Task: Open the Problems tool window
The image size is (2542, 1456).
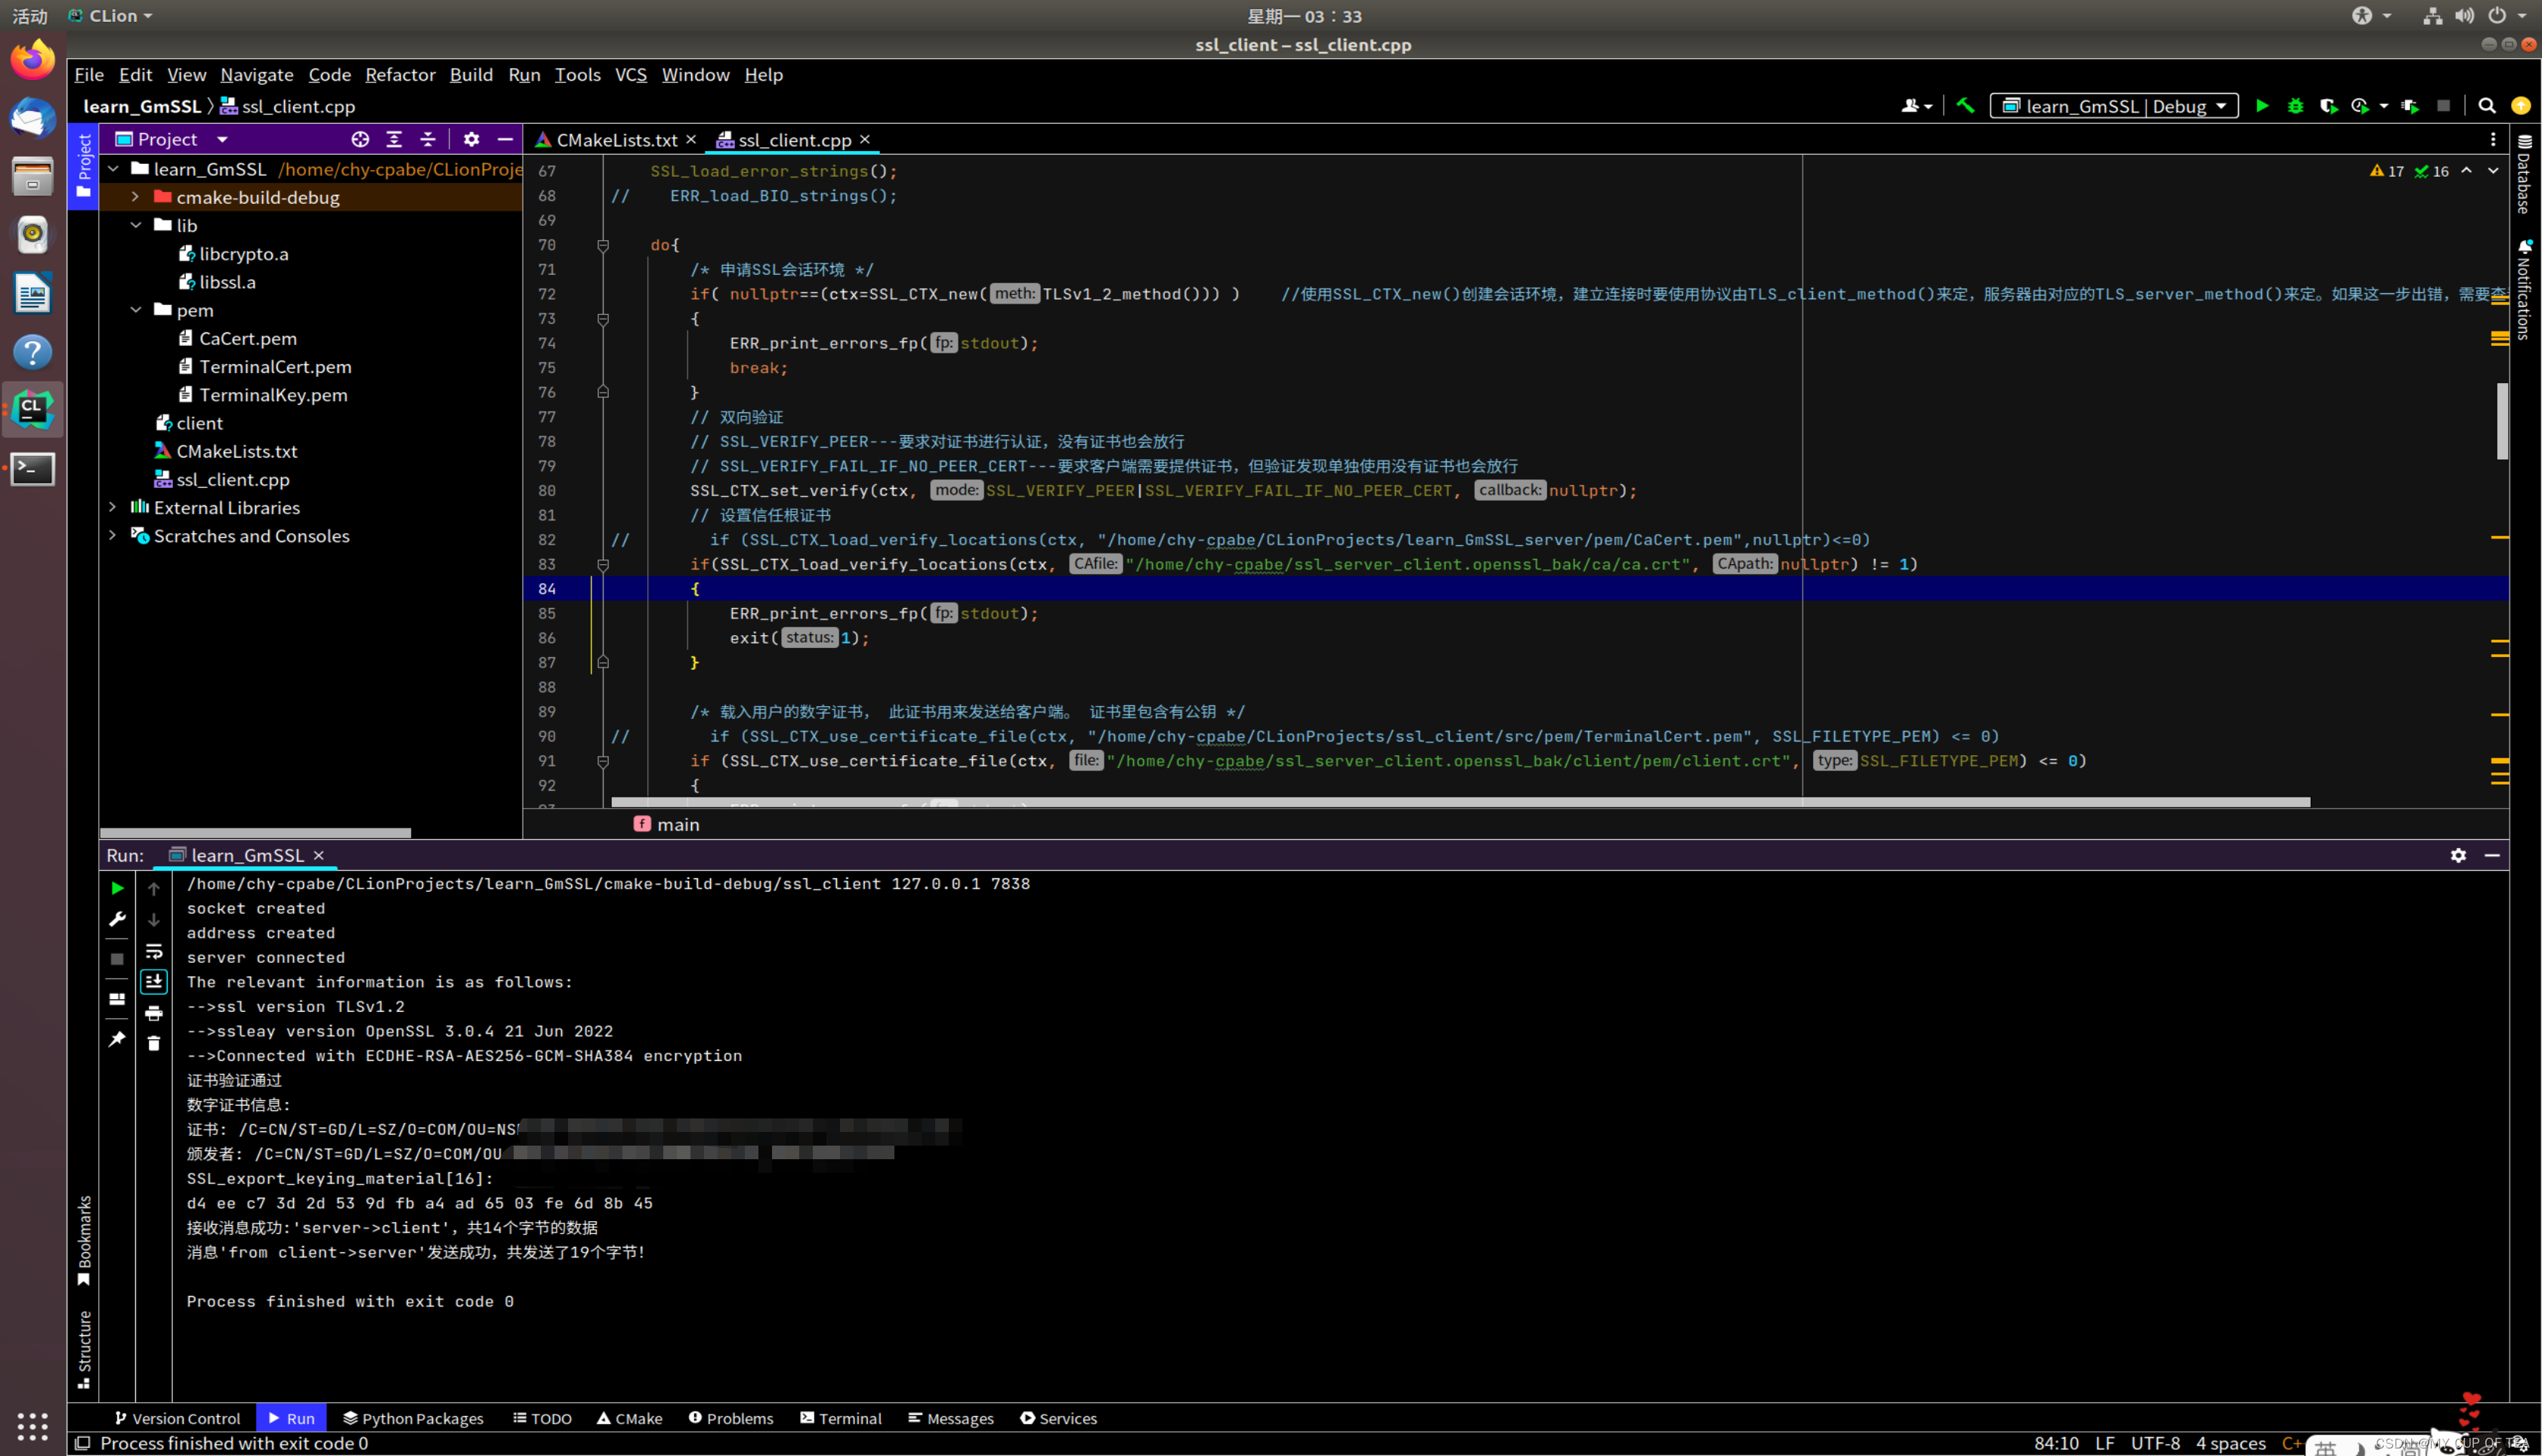Action: [731, 1418]
